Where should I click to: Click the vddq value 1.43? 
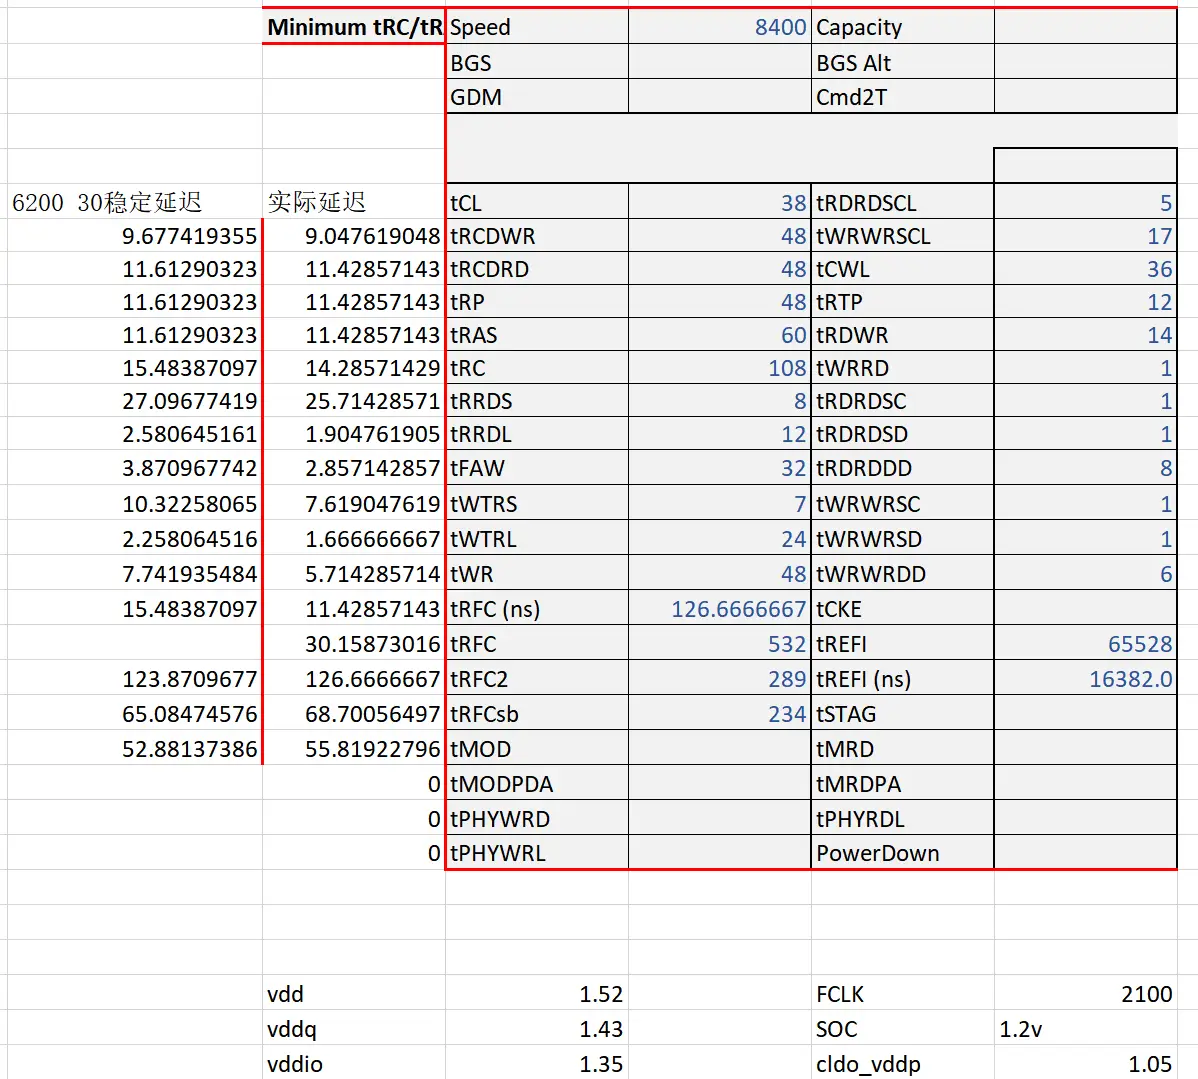coord(537,1028)
